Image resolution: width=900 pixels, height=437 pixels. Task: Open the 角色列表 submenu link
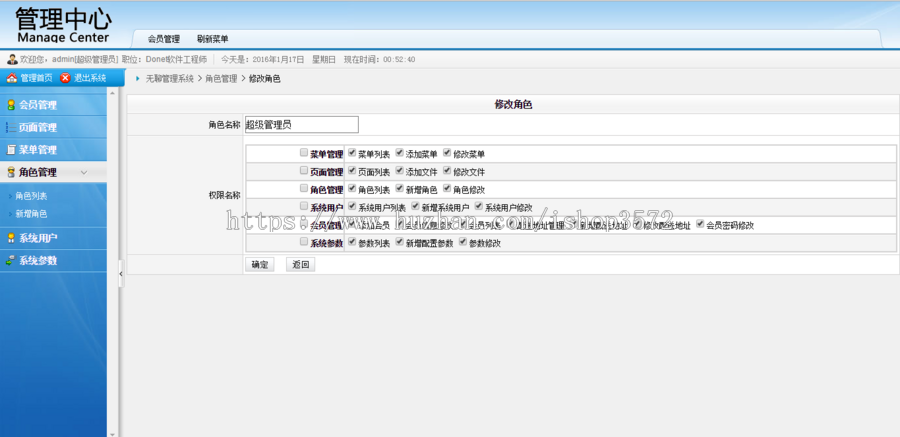pos(32,196)
